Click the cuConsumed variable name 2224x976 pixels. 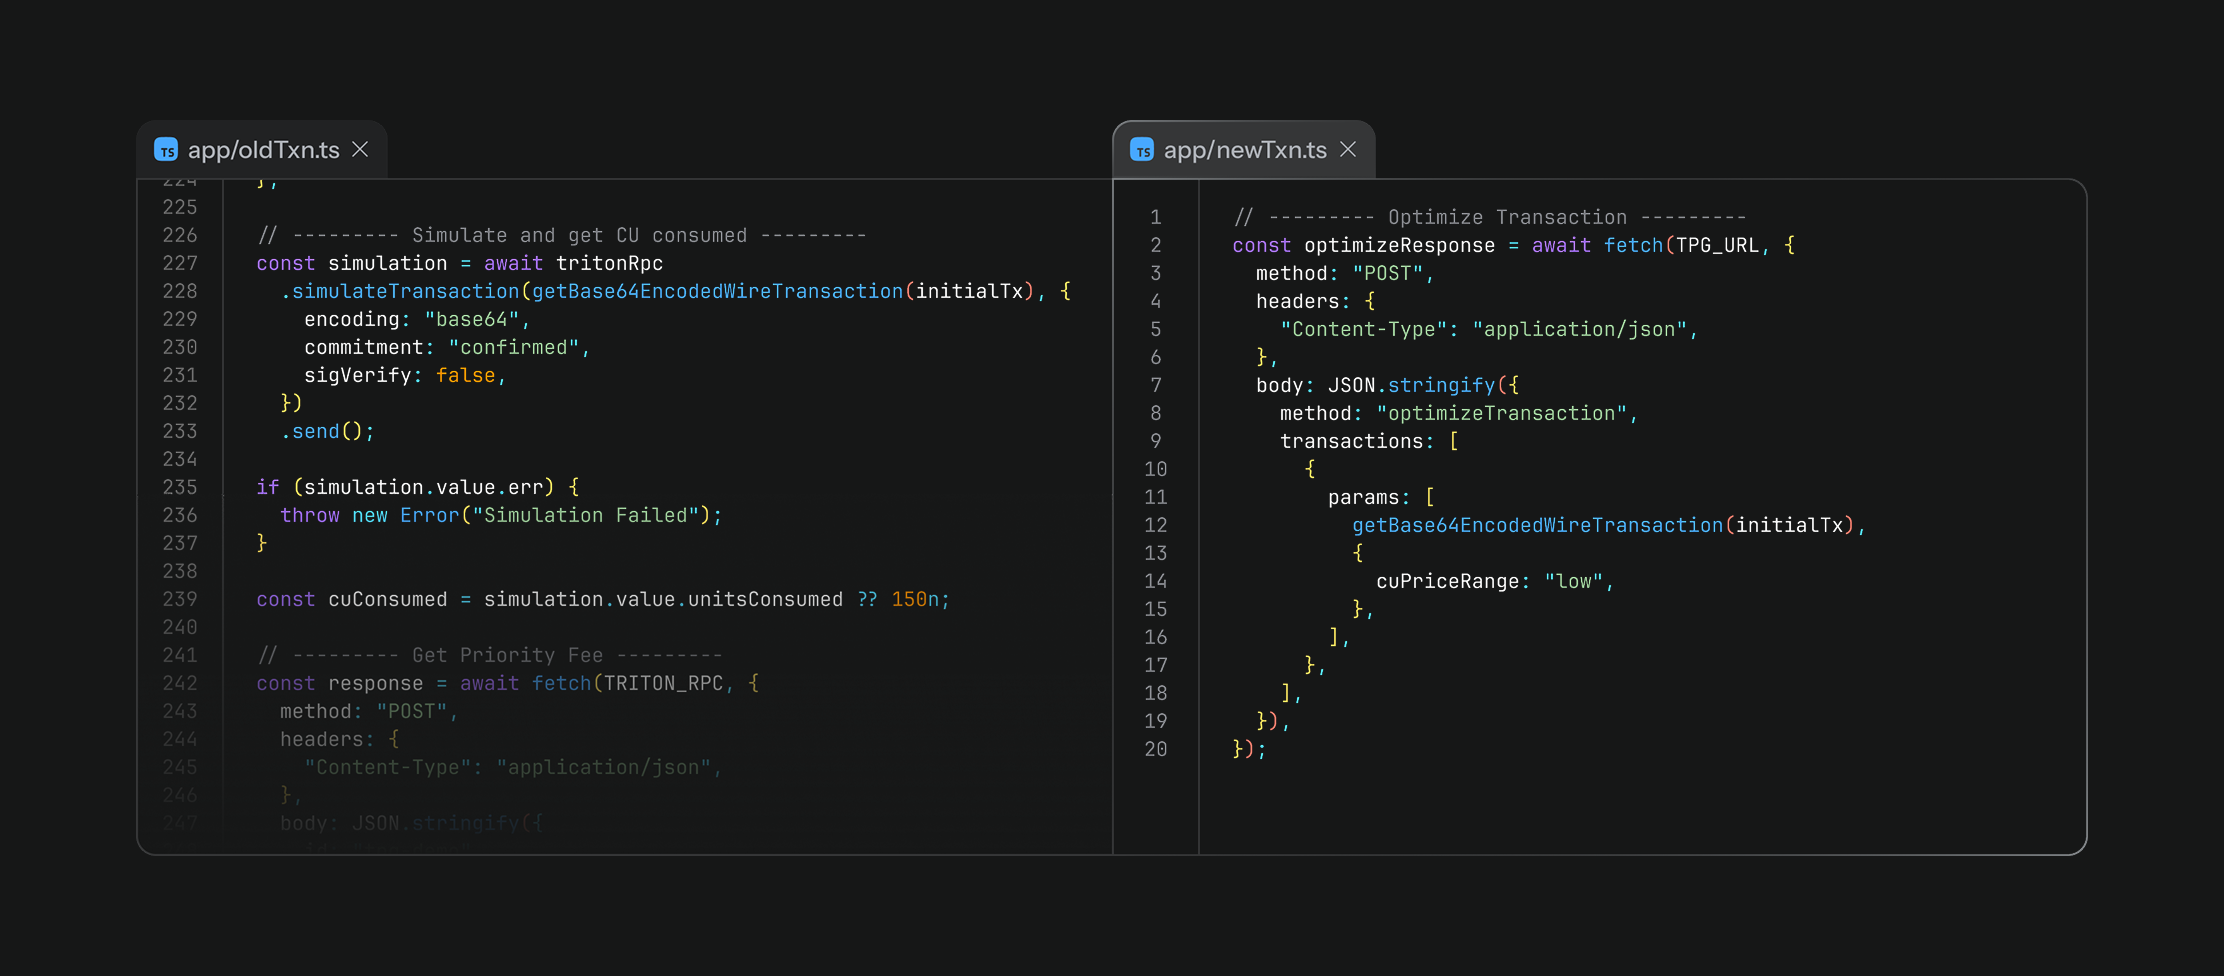(x=387, y=599)
